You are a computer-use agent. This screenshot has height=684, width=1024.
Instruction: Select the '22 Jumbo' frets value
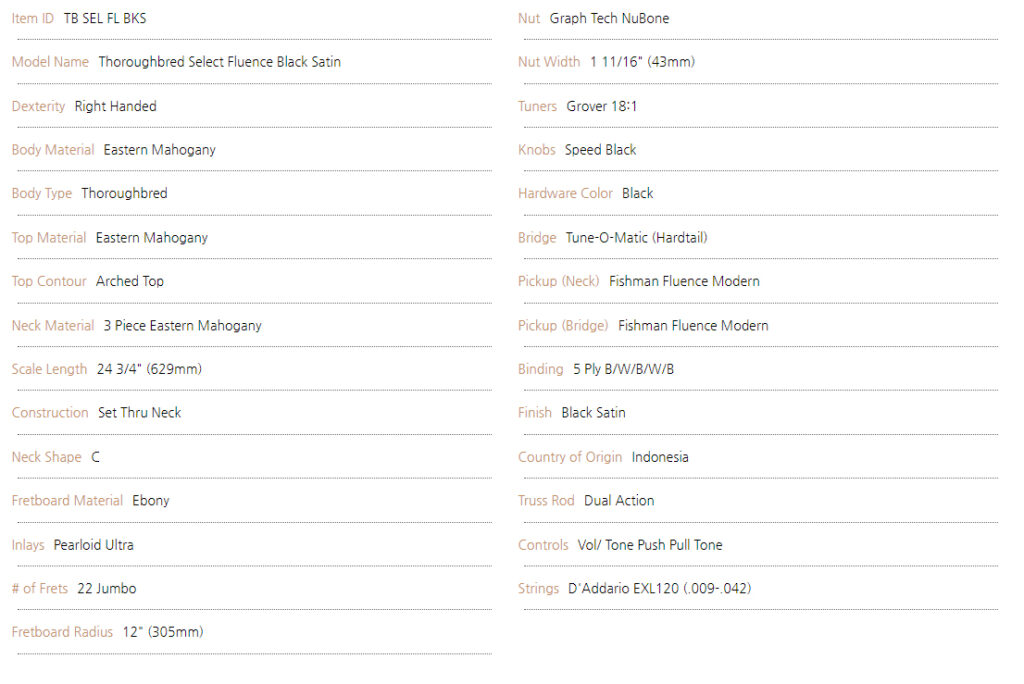tap(106, 589)
